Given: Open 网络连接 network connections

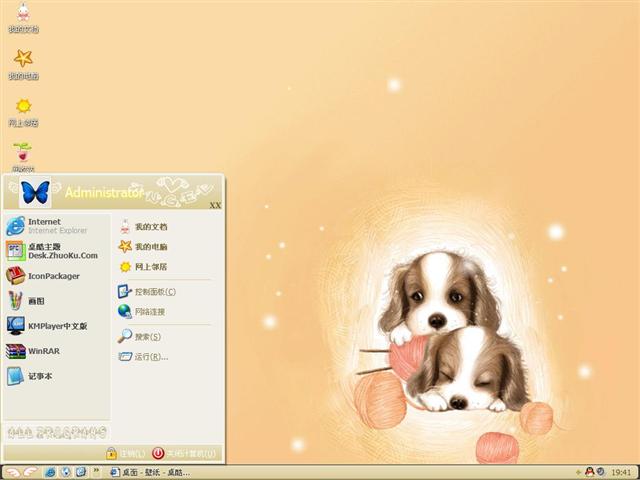Looking at the screenshot, I should pyautogui.click(x=142, y=311).
